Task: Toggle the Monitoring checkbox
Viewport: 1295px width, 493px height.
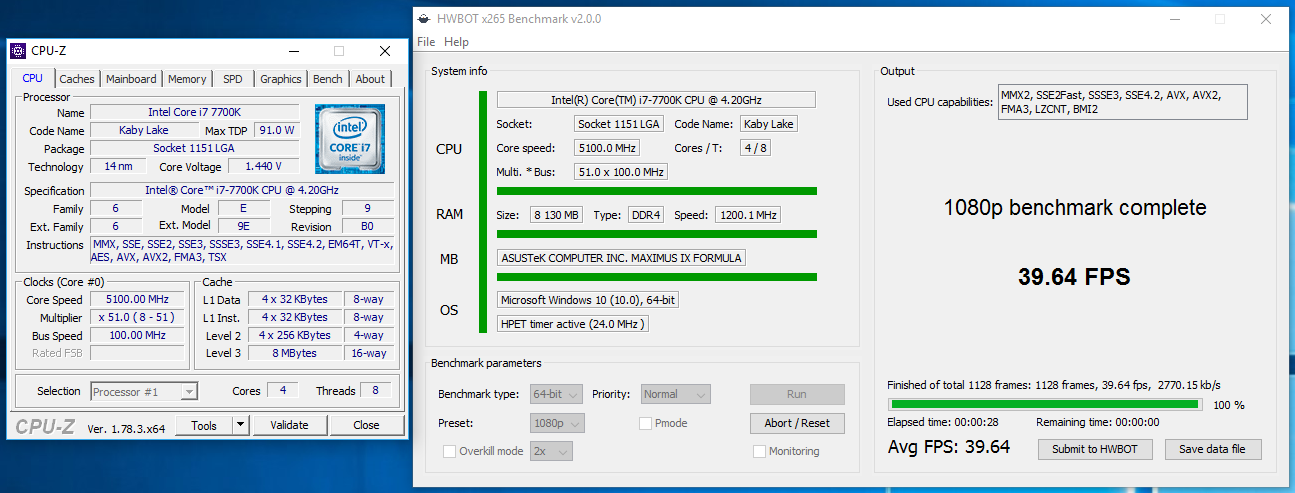Action: point(760,451)
